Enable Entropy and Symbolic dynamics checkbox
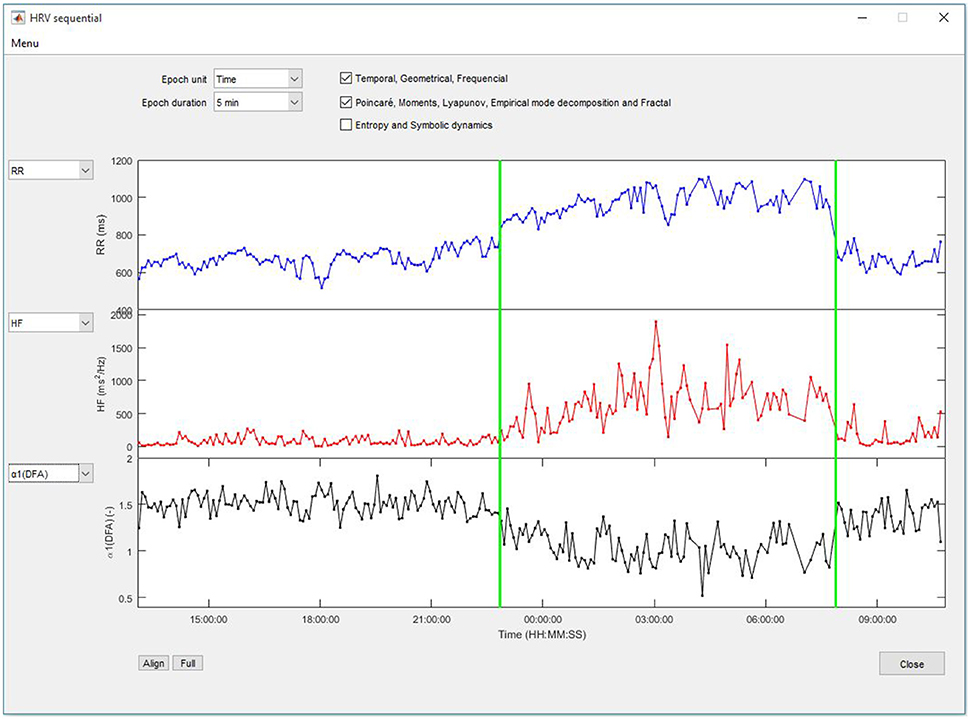Screen dimensions: 970x719 click(346, 125)
